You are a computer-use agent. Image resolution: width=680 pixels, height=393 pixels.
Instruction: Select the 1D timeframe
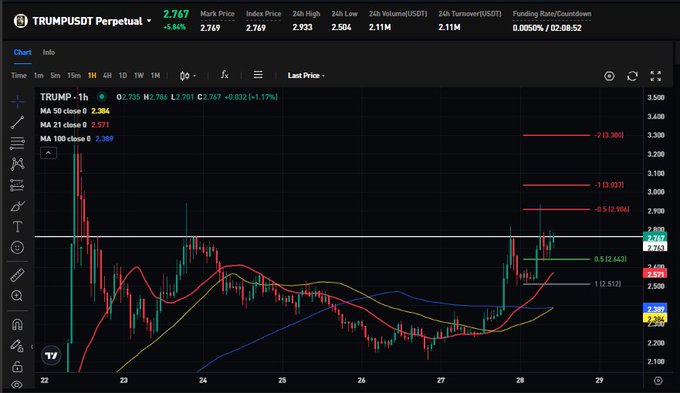pyautogui.click(x=123, y=75)
